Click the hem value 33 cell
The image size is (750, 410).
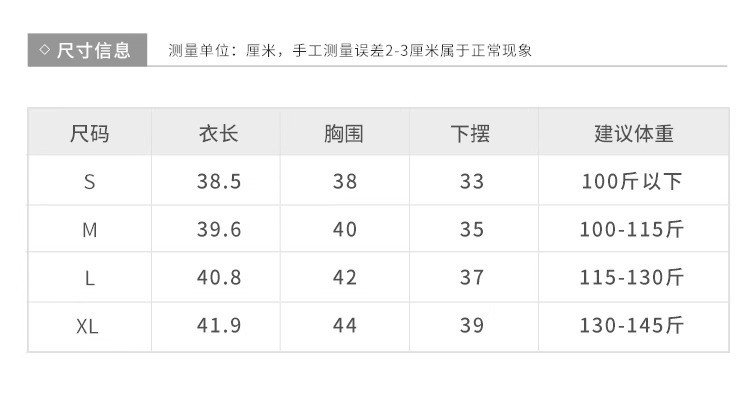coord(471,182)
